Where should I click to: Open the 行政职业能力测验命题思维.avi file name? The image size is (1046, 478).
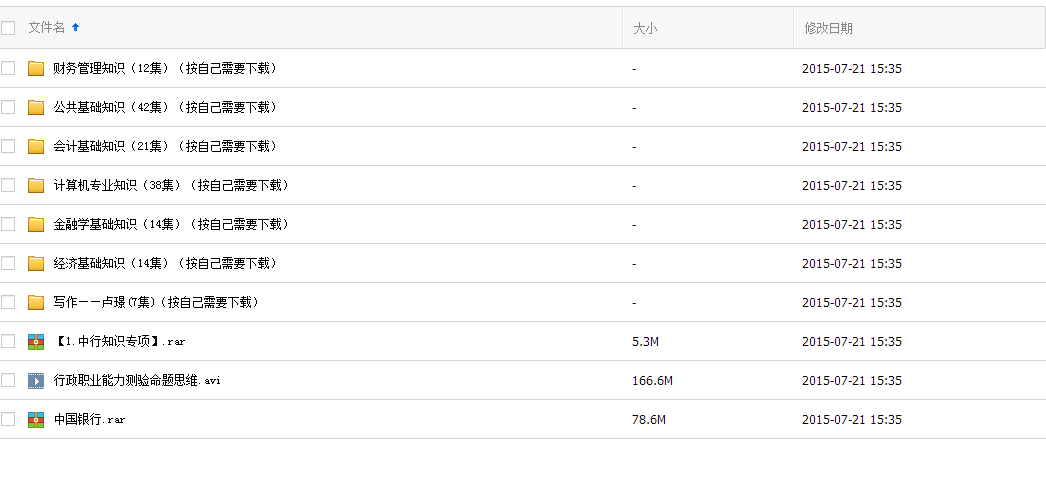click(x=137, y=380)
